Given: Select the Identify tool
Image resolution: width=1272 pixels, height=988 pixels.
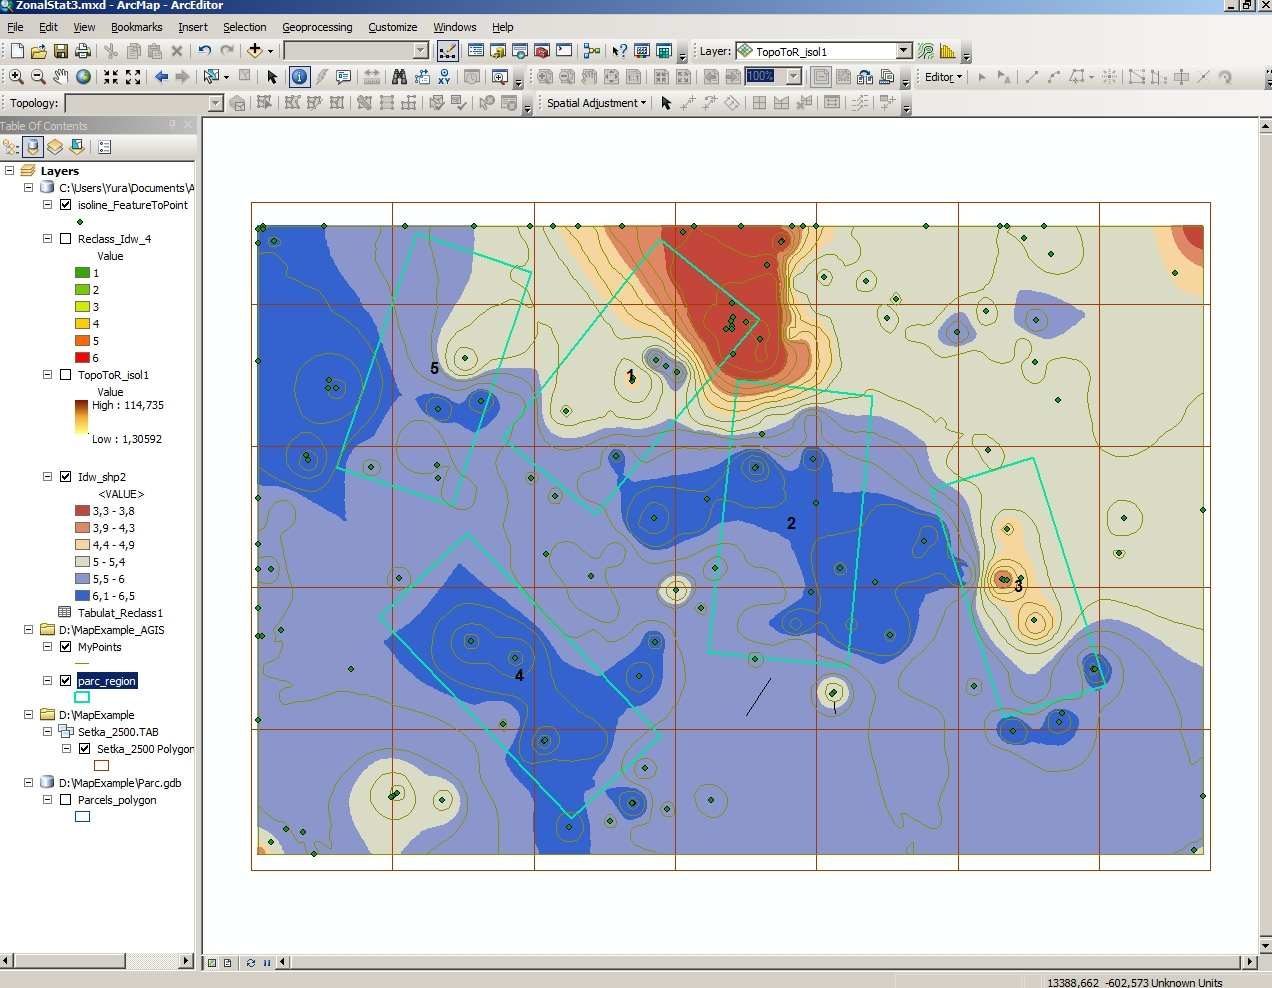Looking at the screenshot, I should click(x=299, y=77).
